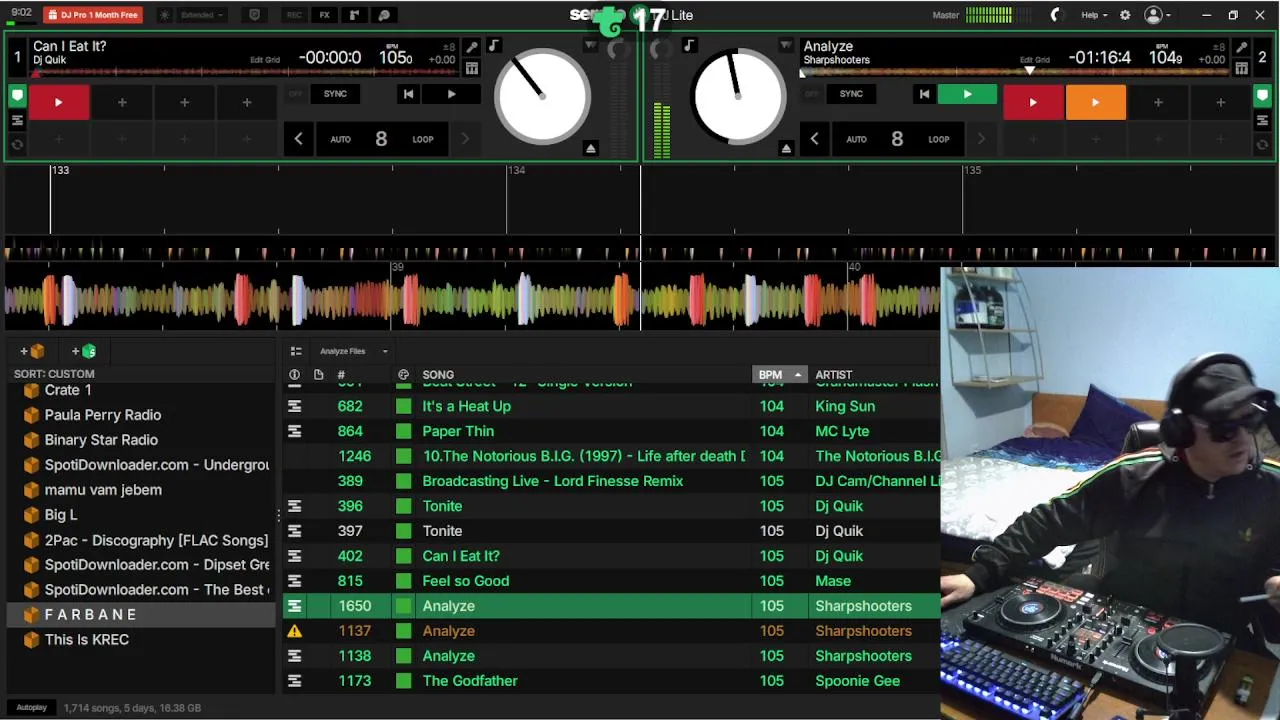
Task: Select deck 1 saved loops tab icon
Action: (x=17, y=120)
